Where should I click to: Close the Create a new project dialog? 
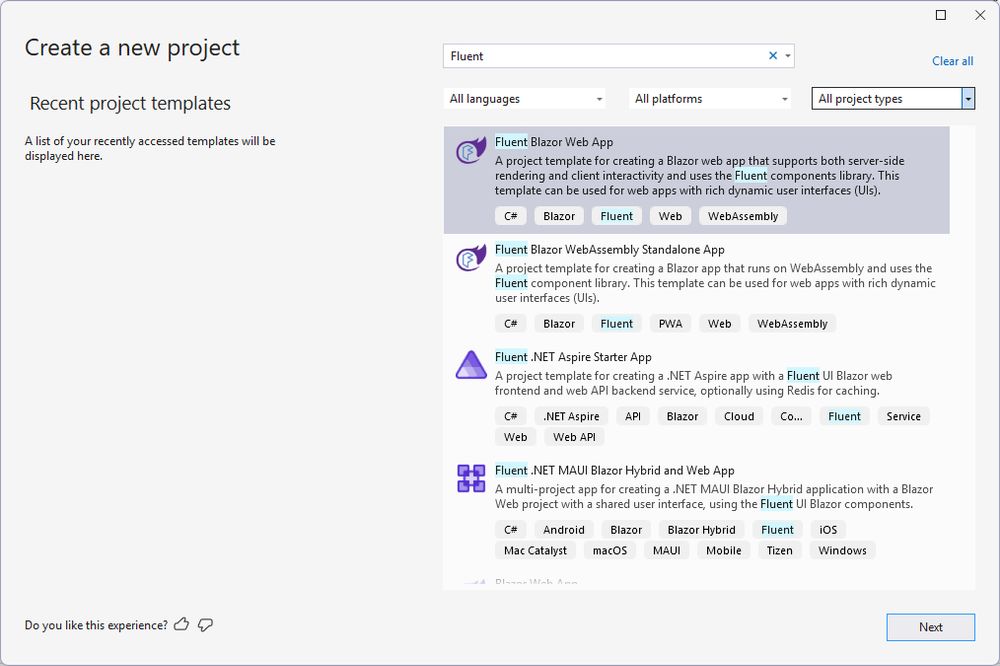pyautogui.click(x=980, y=15)
